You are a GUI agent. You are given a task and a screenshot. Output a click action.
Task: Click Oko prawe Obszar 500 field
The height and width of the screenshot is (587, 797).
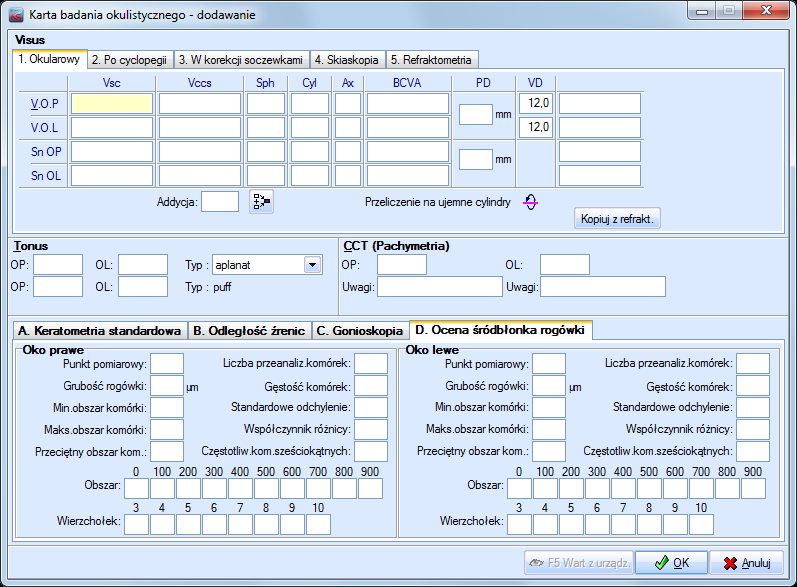click(x=266, y=488)
